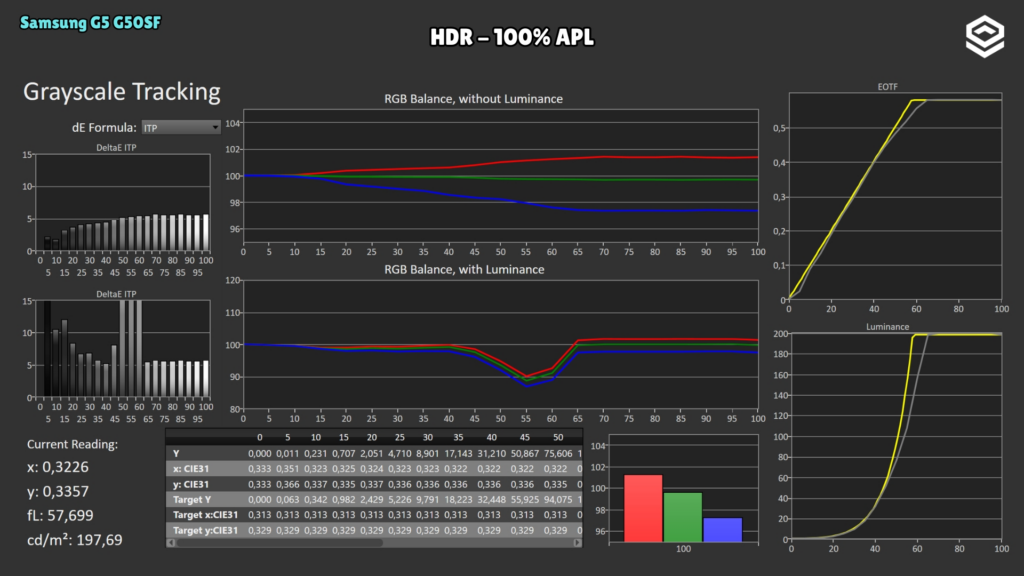Click the table column header 45
1024x576 pixels.
524,438
